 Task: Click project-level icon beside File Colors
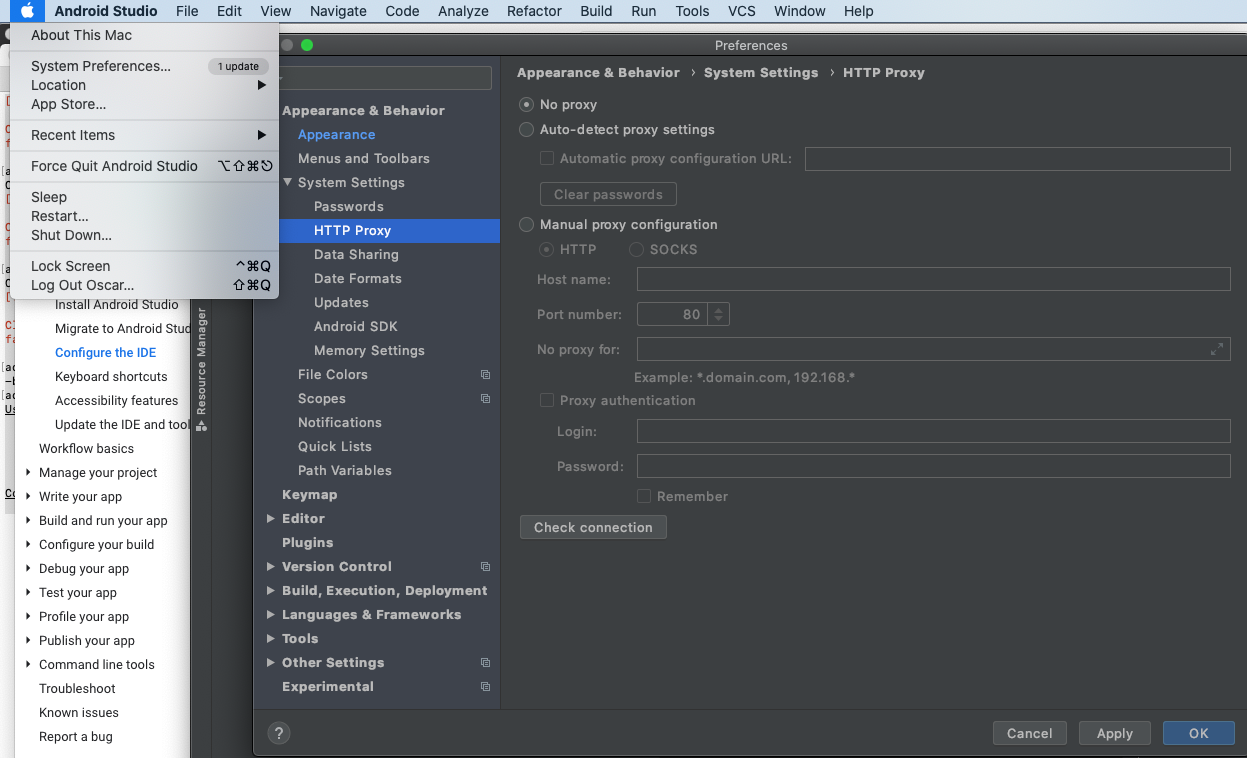(485, 375)
